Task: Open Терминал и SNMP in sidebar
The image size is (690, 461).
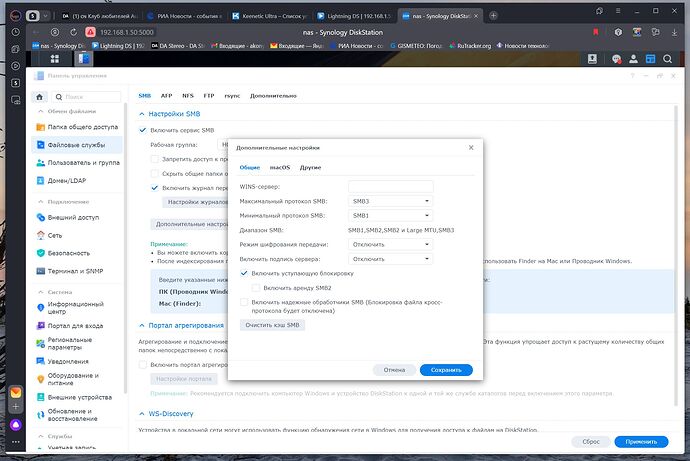Action: tap(77, 271)
